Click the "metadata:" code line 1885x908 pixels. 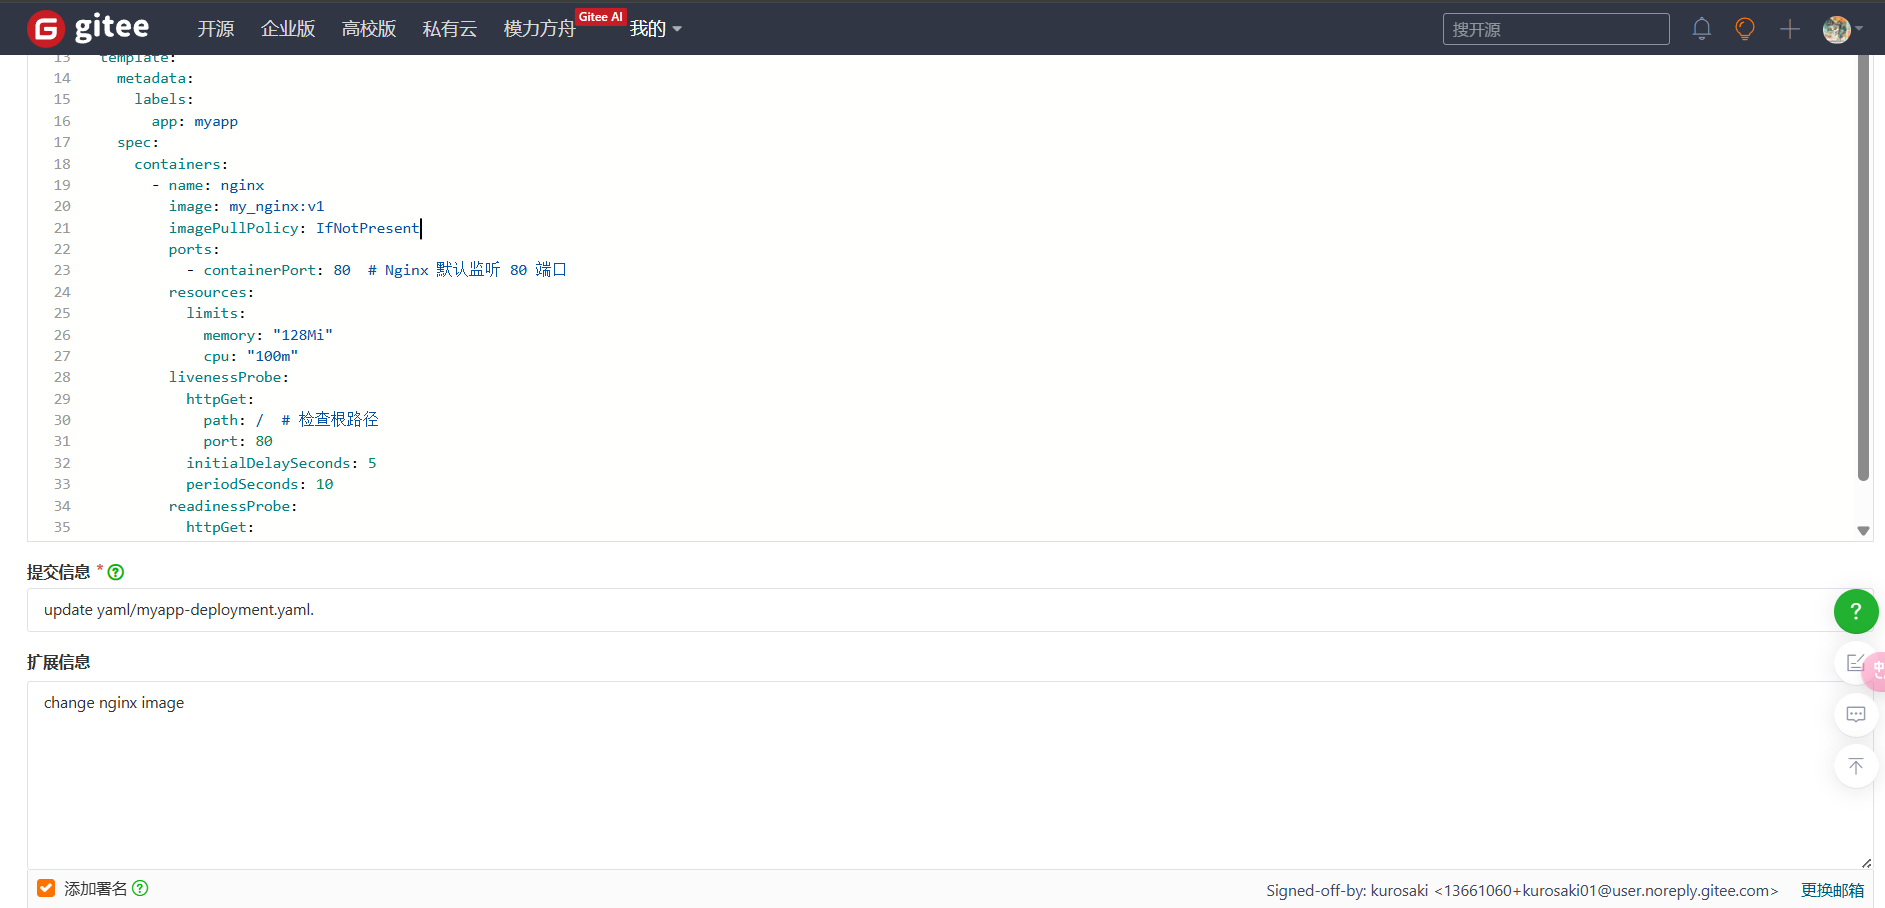click(155, 78)
